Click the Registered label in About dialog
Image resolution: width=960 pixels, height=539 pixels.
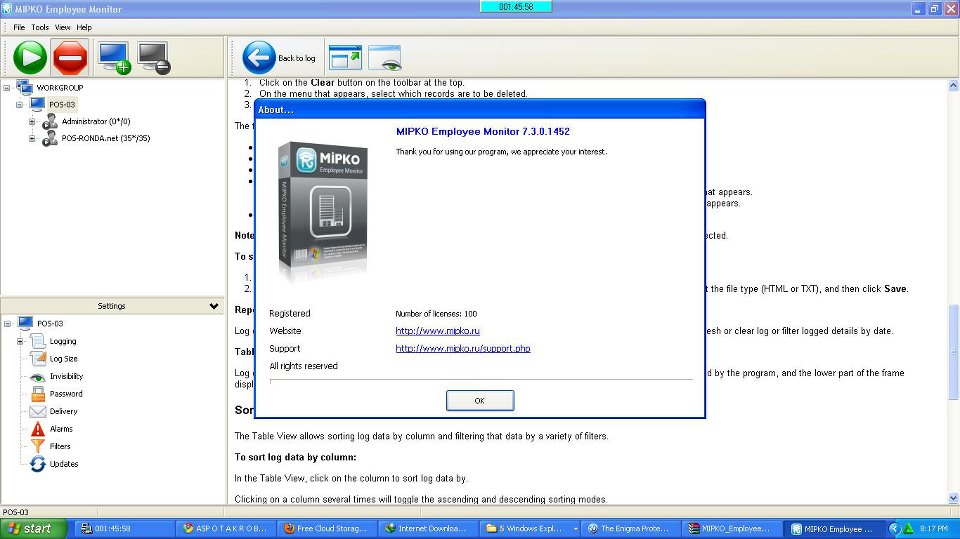pyautogui.click(x=290, y=314)
